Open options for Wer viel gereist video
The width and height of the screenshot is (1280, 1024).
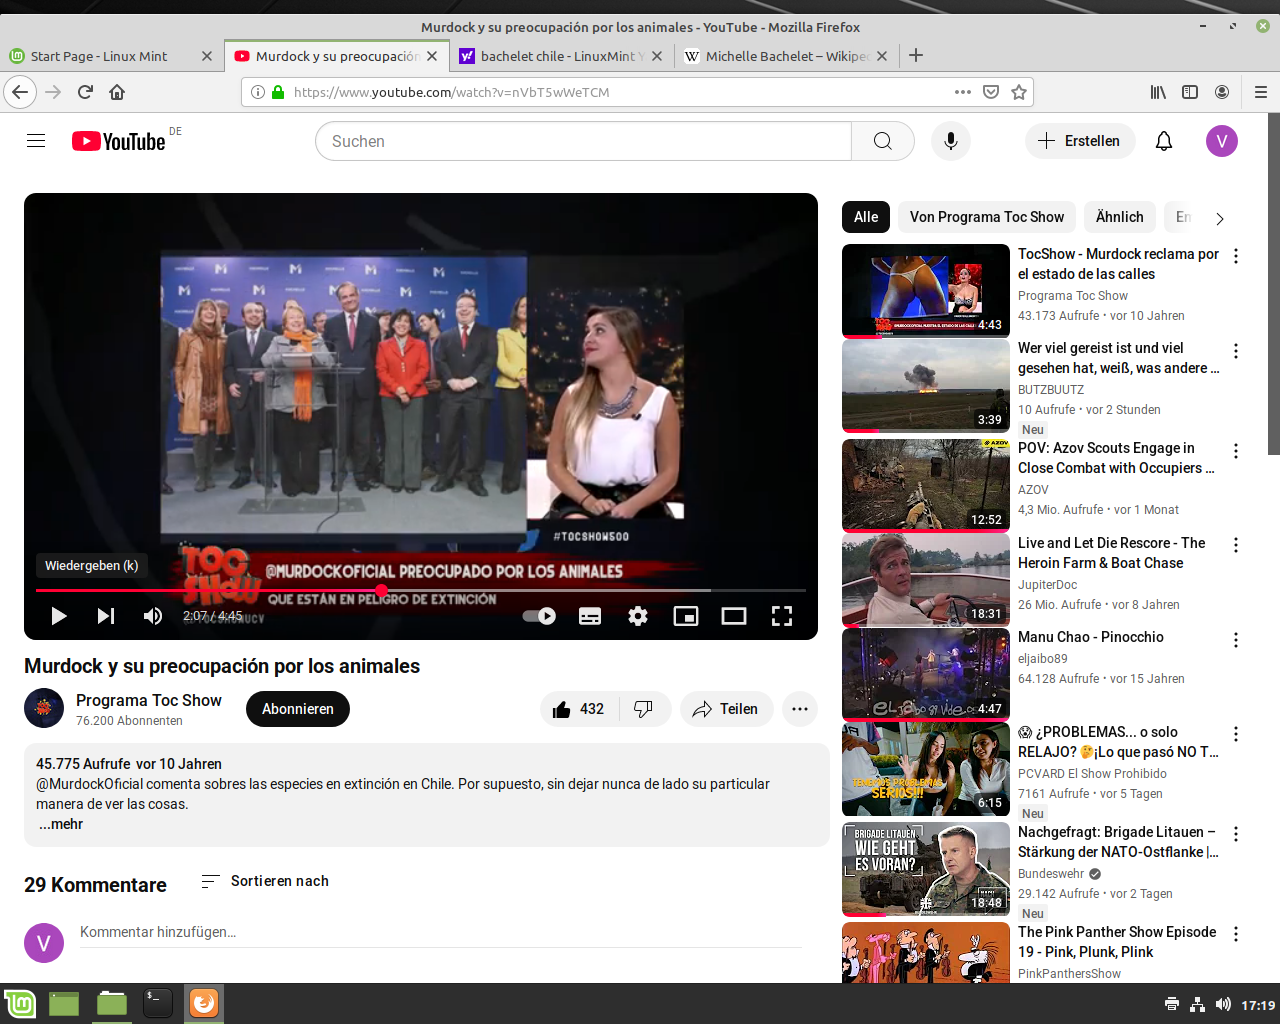(x=1236, y=351)
